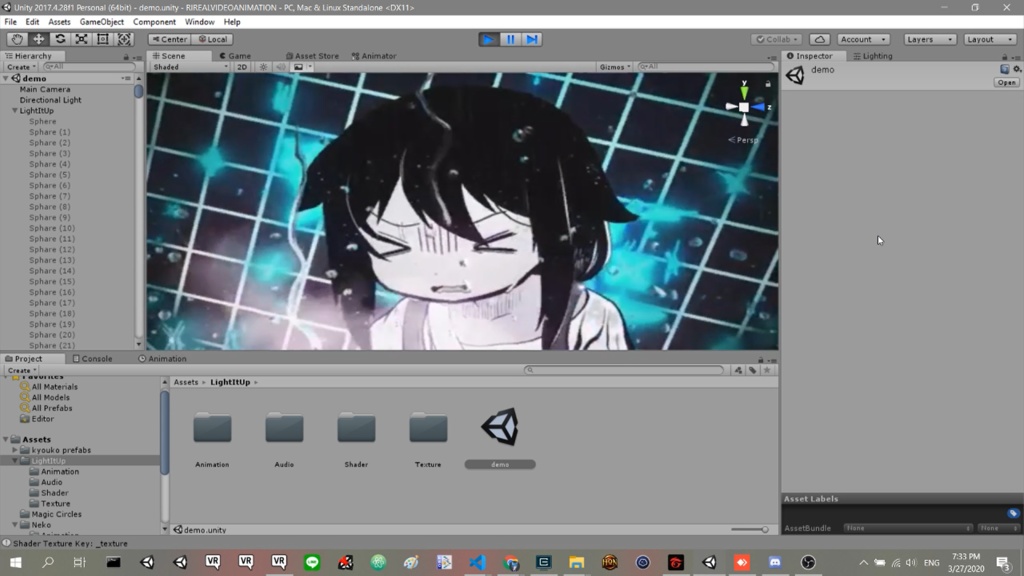Open the Animation folder thumbnail
The height and width of the screenshot is (576, 1024).
pos(212,428)
